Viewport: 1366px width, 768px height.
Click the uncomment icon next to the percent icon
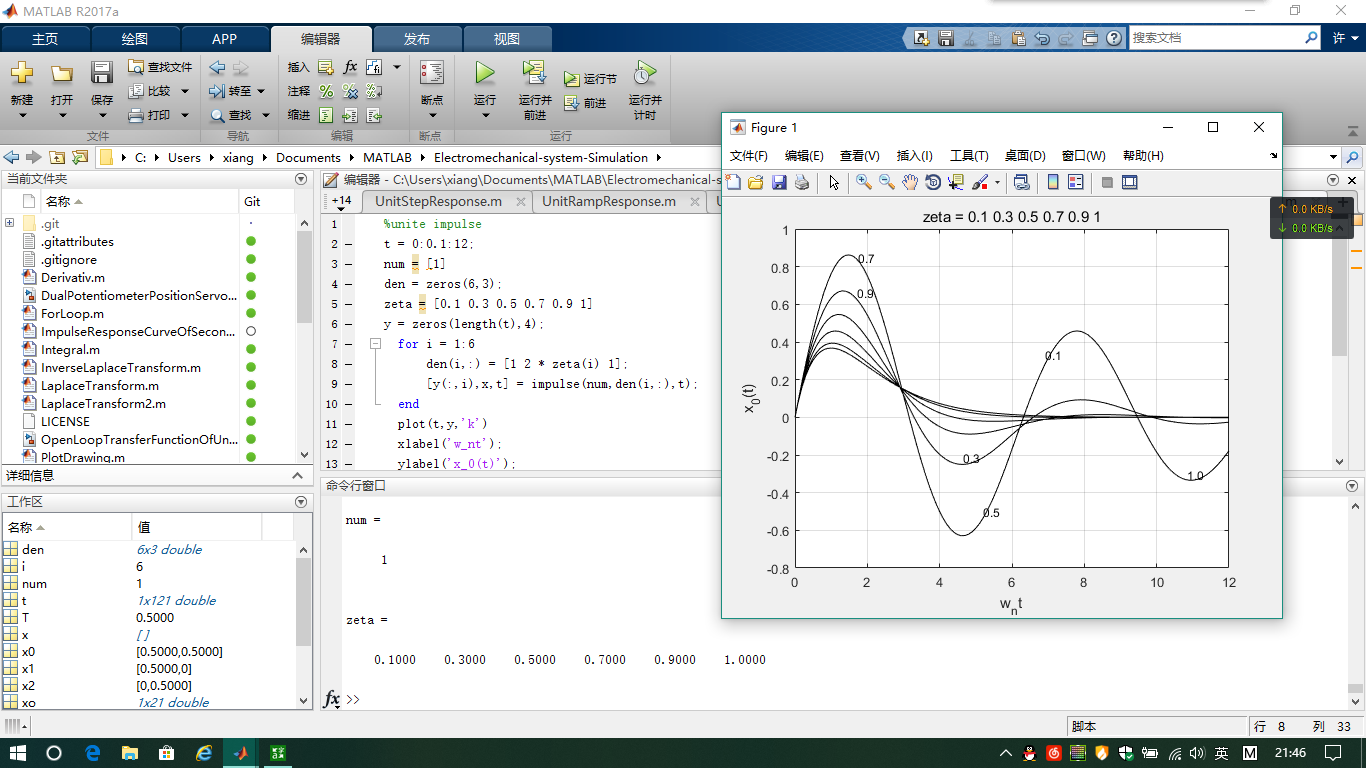coord(350,91)
